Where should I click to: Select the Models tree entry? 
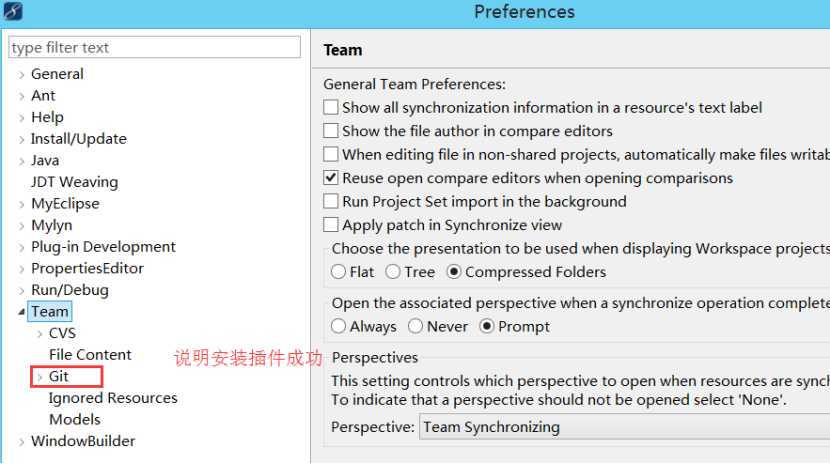75,420
